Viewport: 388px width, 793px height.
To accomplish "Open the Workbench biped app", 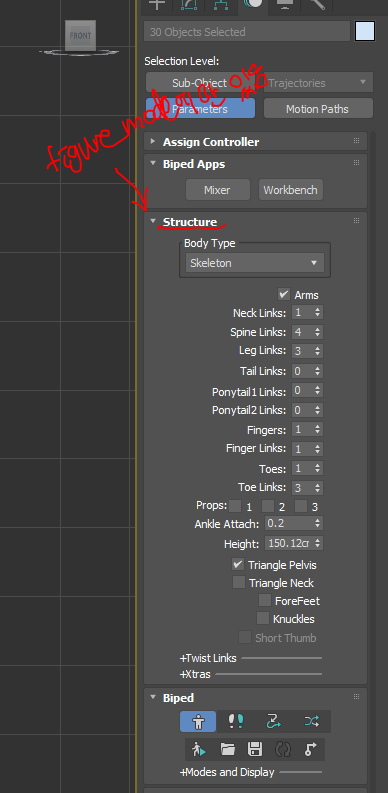I will [x=290, y=190].
